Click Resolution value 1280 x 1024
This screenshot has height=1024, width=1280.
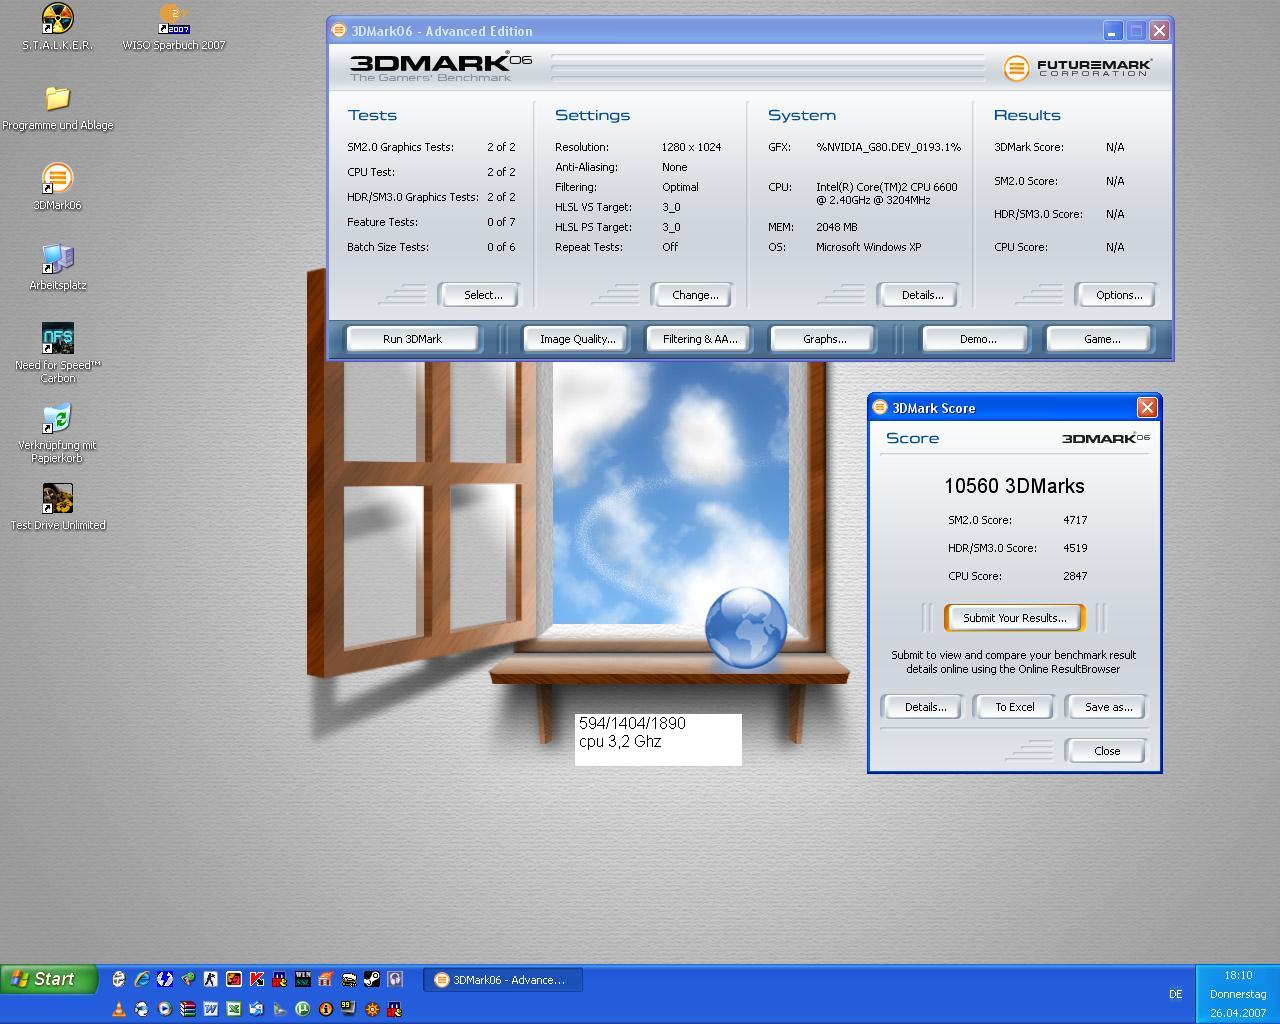(x=691, y=147)
